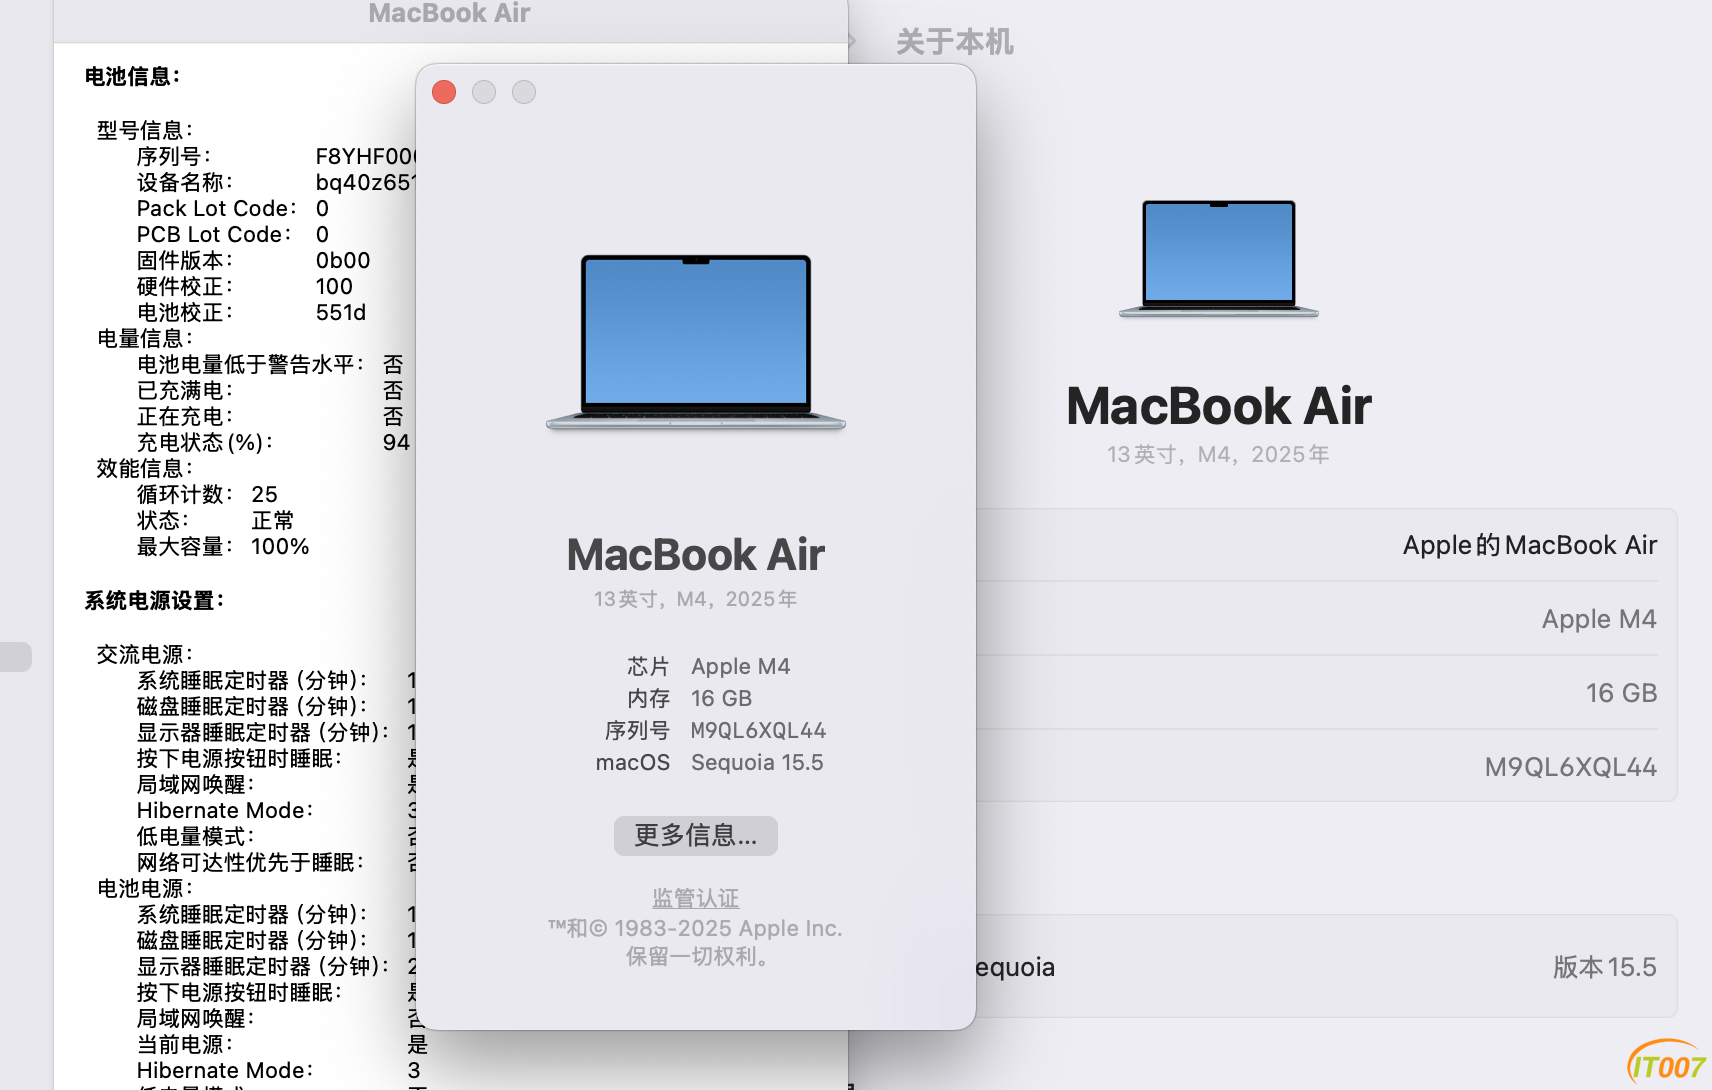Click Sequoia 15.5 text in the dialog
The width and height of the screenshot is (1712, 1090).
(757, 763)
